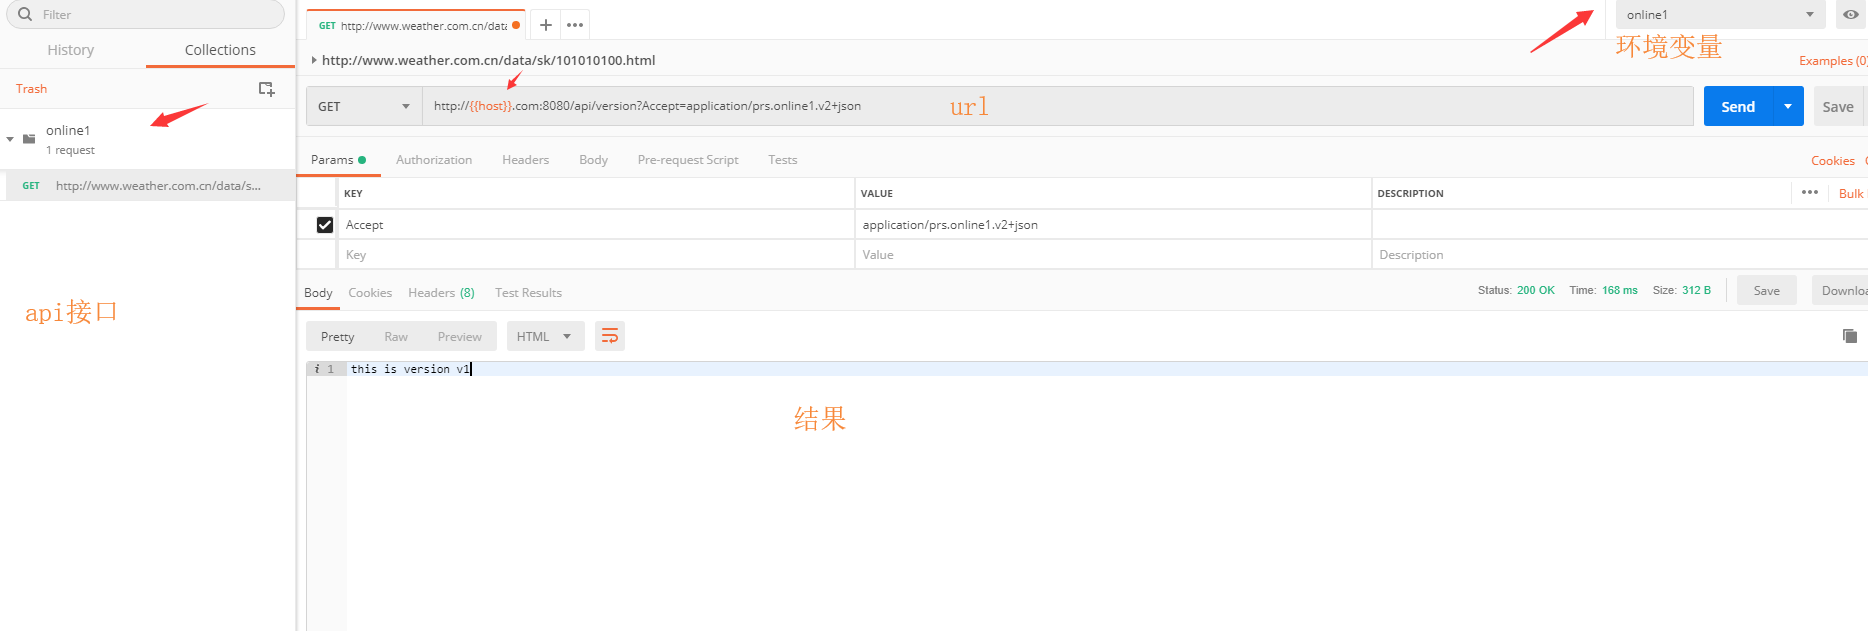The width and height of the screenshot is (1868, 631).
Task: Toggle the wrap lines icon in response
Action: [610, 336]
